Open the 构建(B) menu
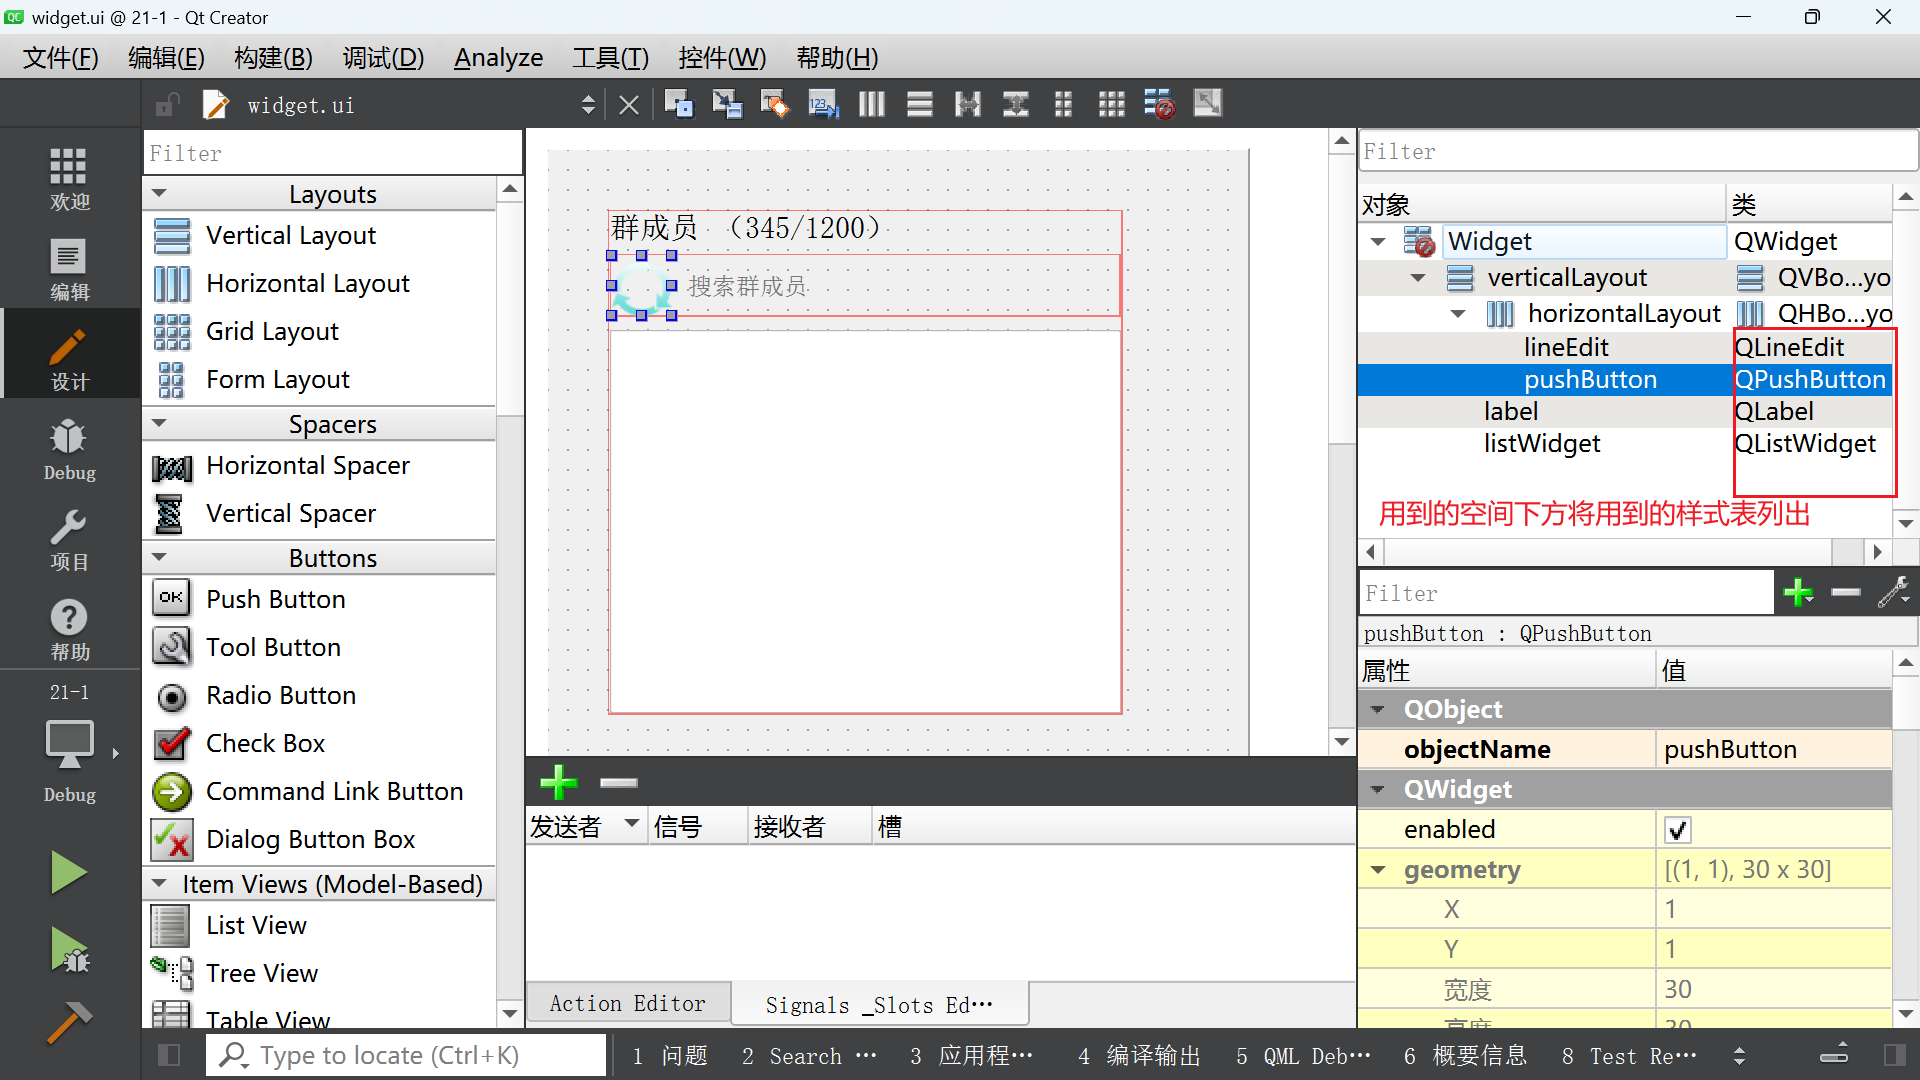Screen dimensions: 1920x1080 [x=273, y=58]
